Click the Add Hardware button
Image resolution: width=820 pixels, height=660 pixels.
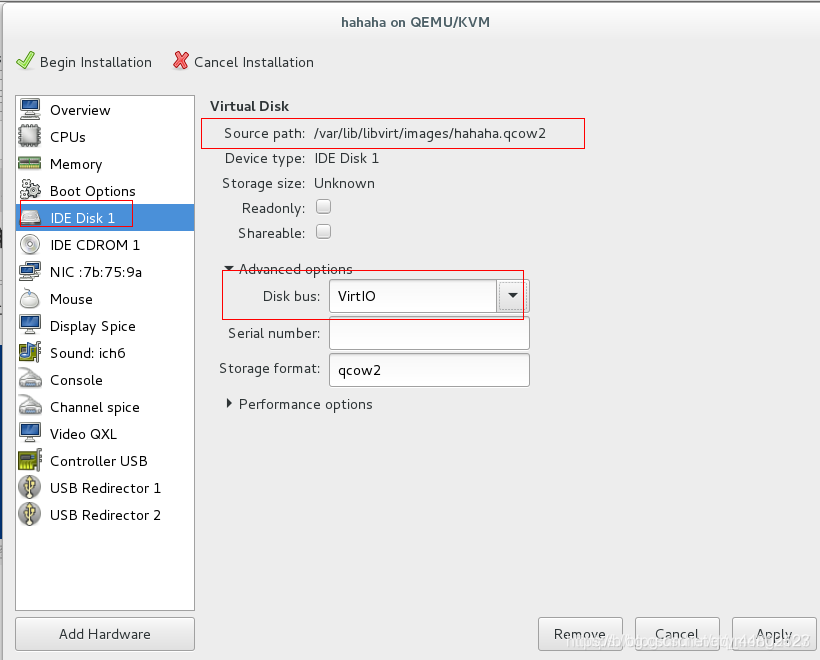click(x=105, y=634)
